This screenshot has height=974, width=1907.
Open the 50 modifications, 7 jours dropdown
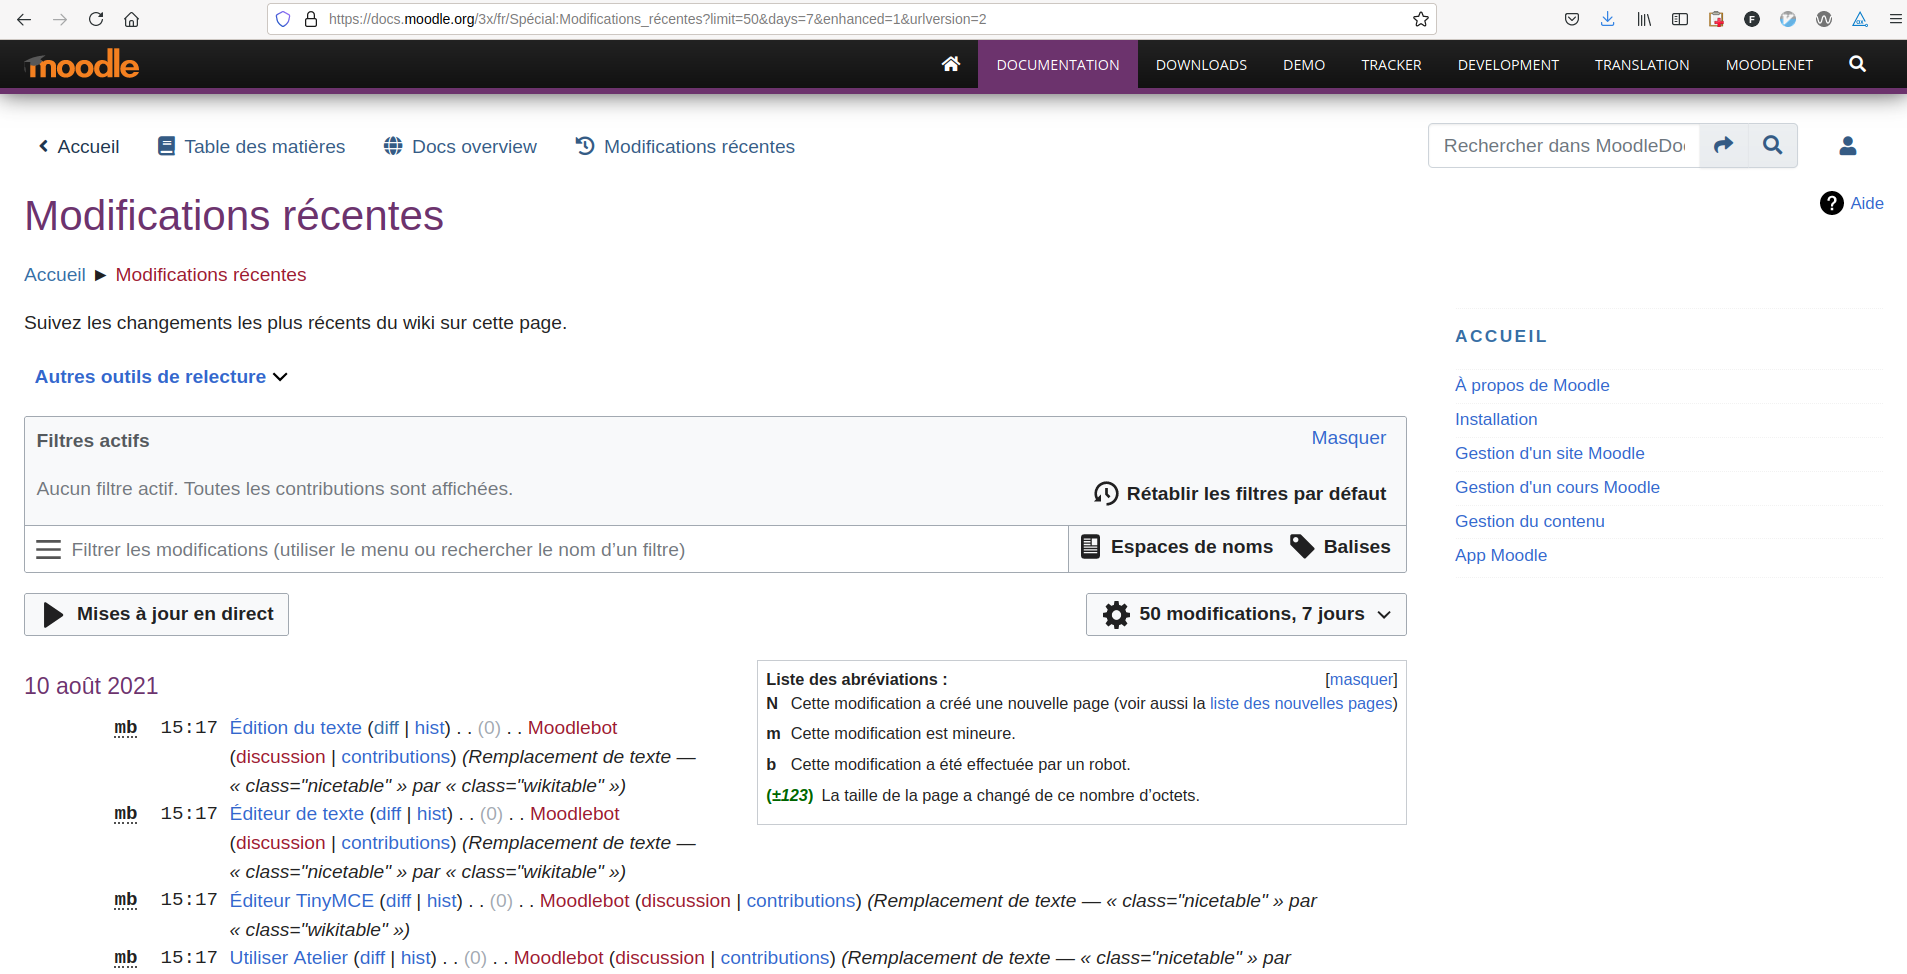point(1246,614)
